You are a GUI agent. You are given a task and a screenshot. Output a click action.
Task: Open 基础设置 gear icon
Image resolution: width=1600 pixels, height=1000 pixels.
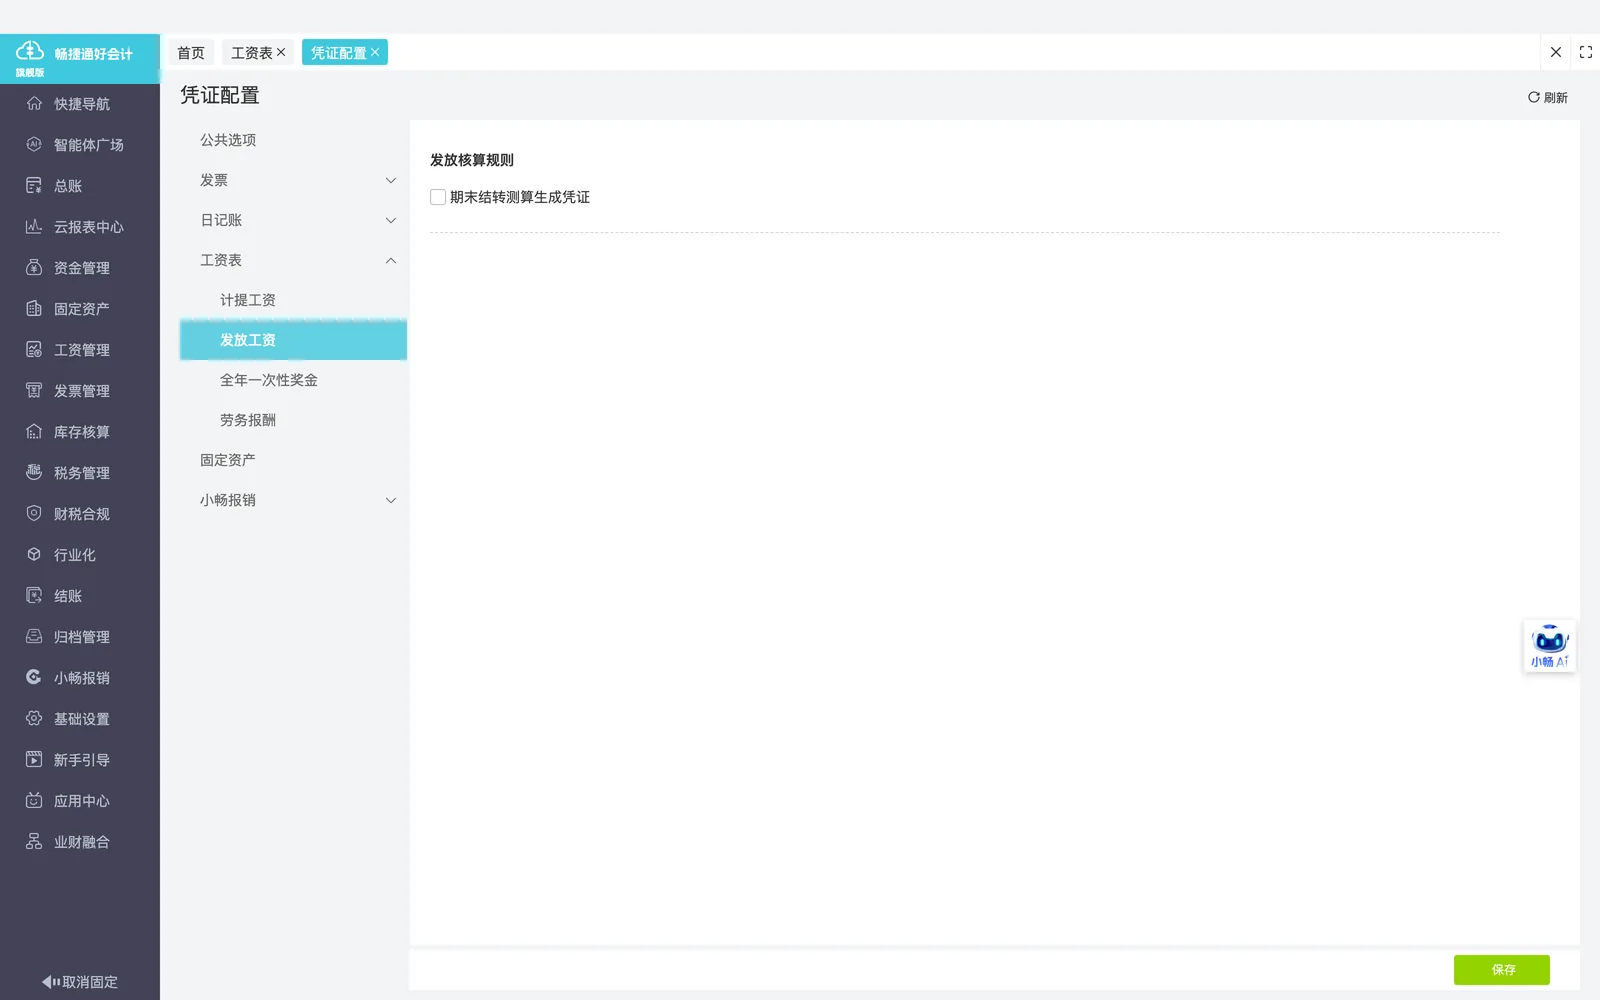point(34,718)
